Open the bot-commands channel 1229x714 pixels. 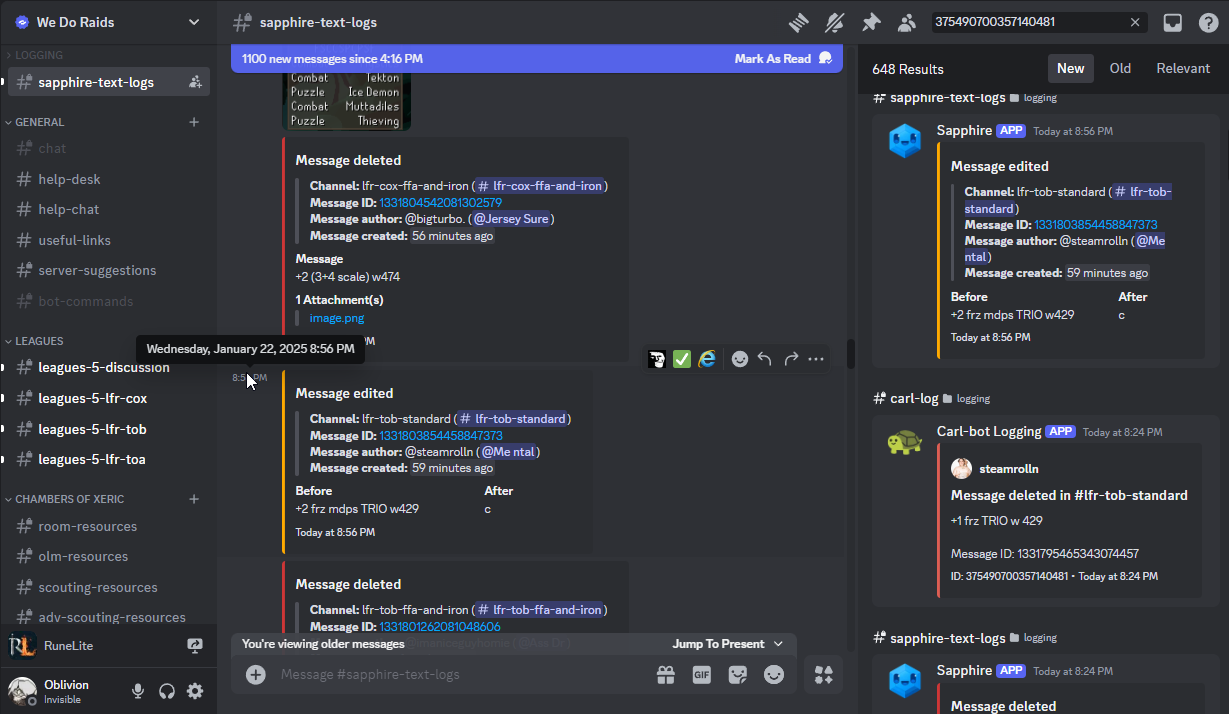(x=109, y=301)
